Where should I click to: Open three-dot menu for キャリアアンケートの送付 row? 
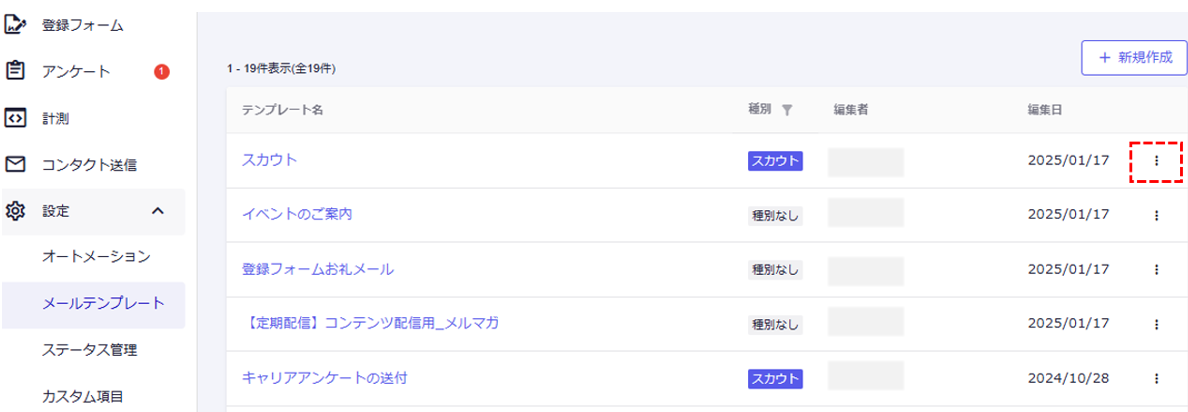1156,378
